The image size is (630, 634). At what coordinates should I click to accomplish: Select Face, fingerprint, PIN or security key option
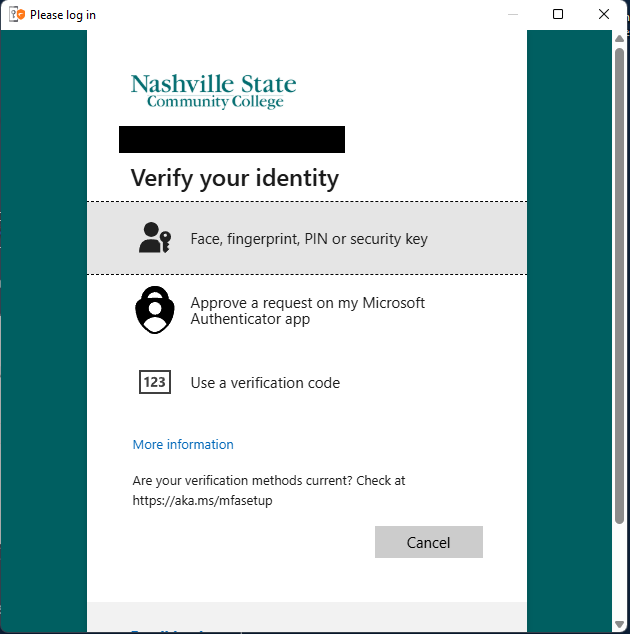(x=309, y=239)
